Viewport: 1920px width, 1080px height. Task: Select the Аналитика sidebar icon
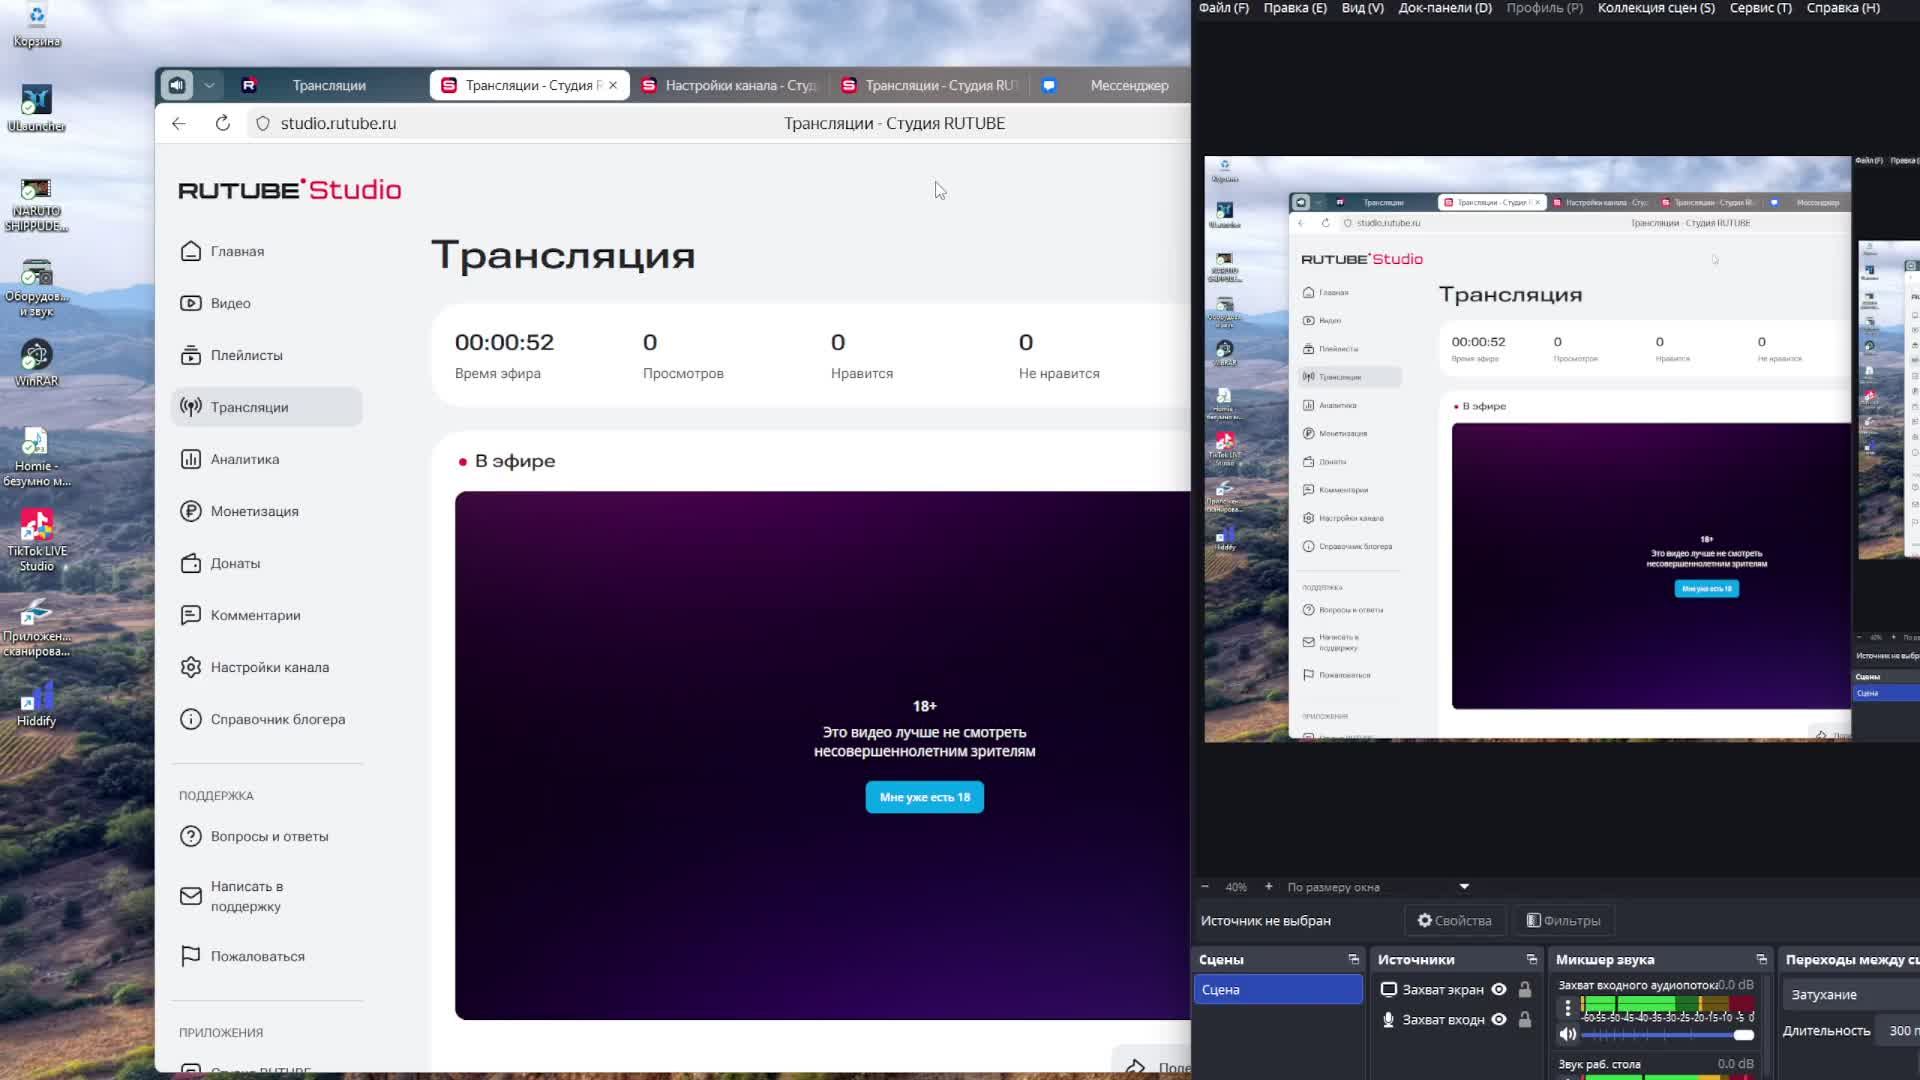(191, 459)
